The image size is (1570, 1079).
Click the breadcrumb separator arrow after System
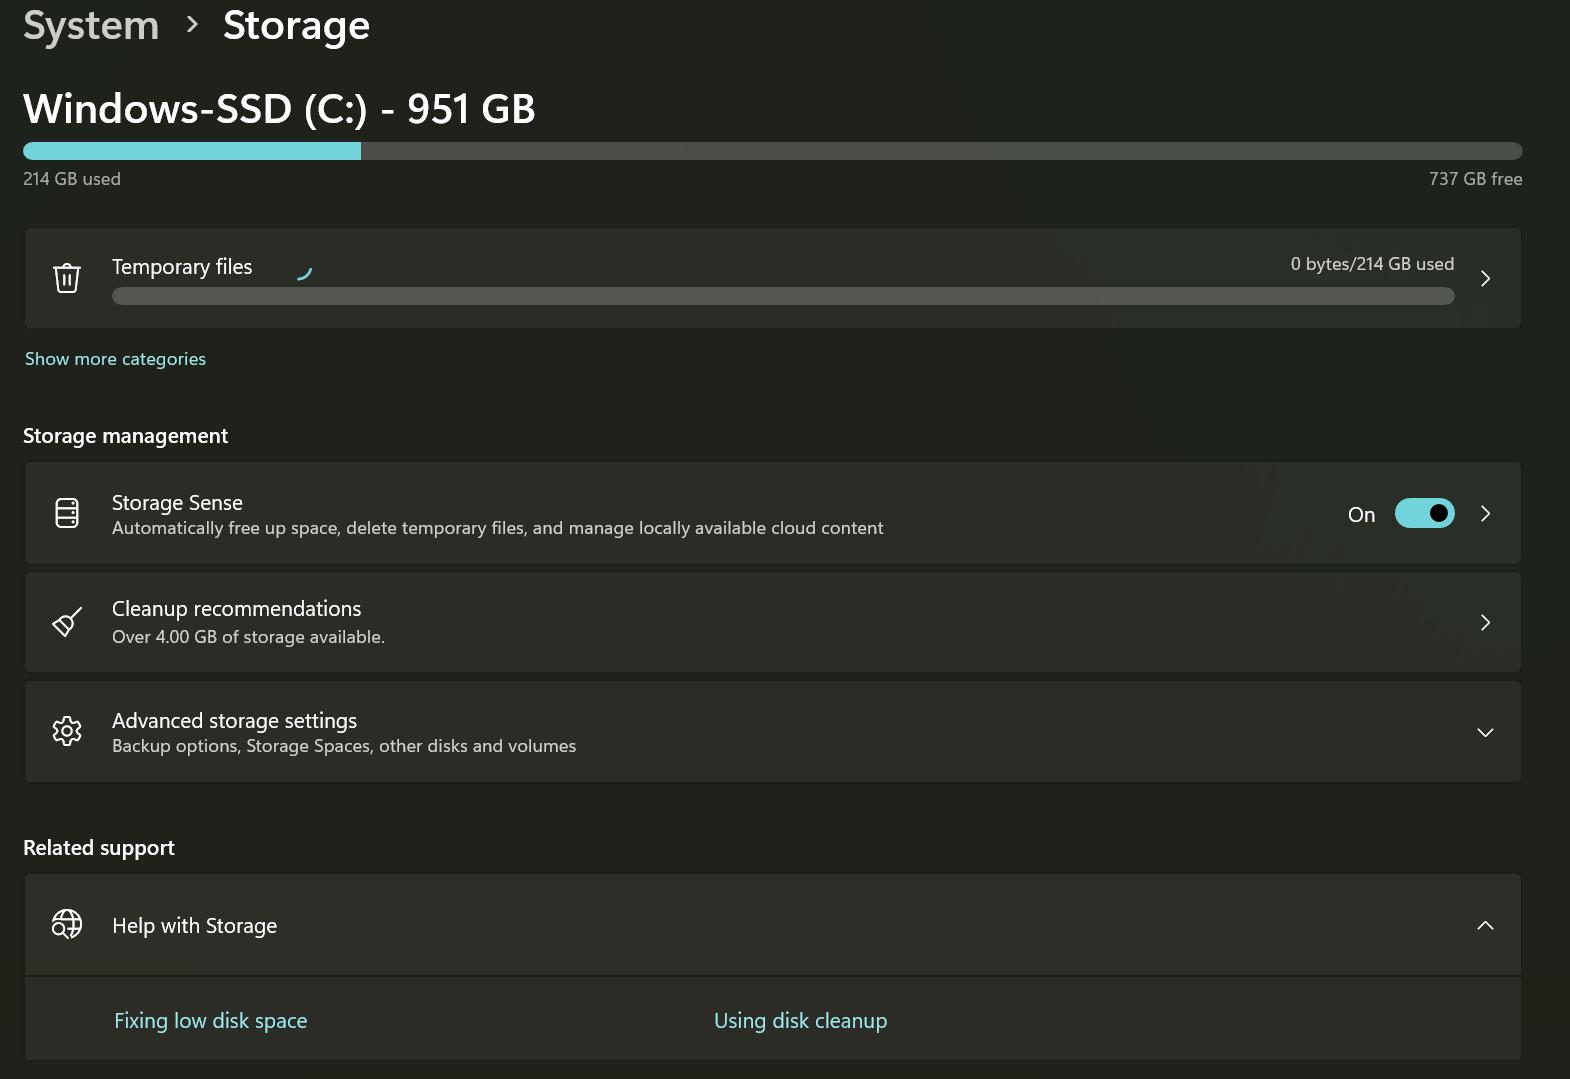pyautogui.click(x=192, y=25)
